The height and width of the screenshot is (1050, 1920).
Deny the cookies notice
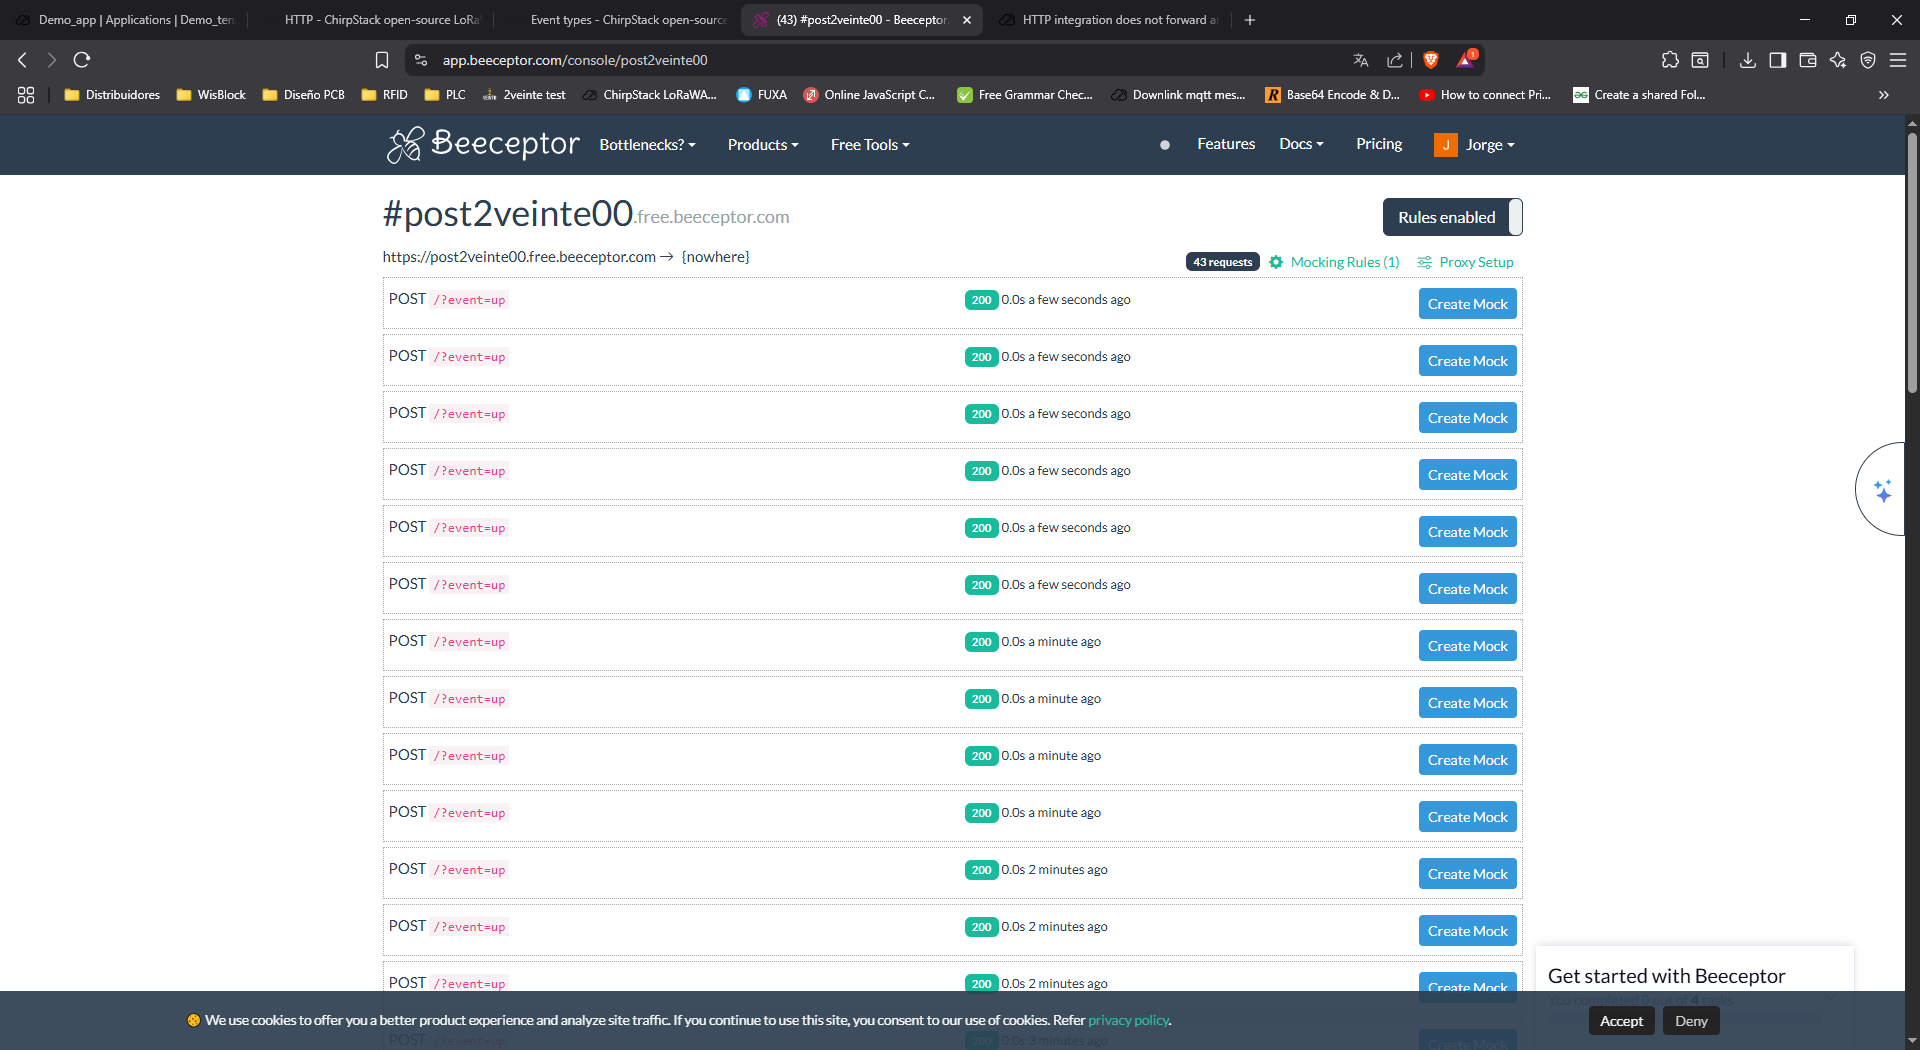pyautogui.click(x=1691, y=1021)
